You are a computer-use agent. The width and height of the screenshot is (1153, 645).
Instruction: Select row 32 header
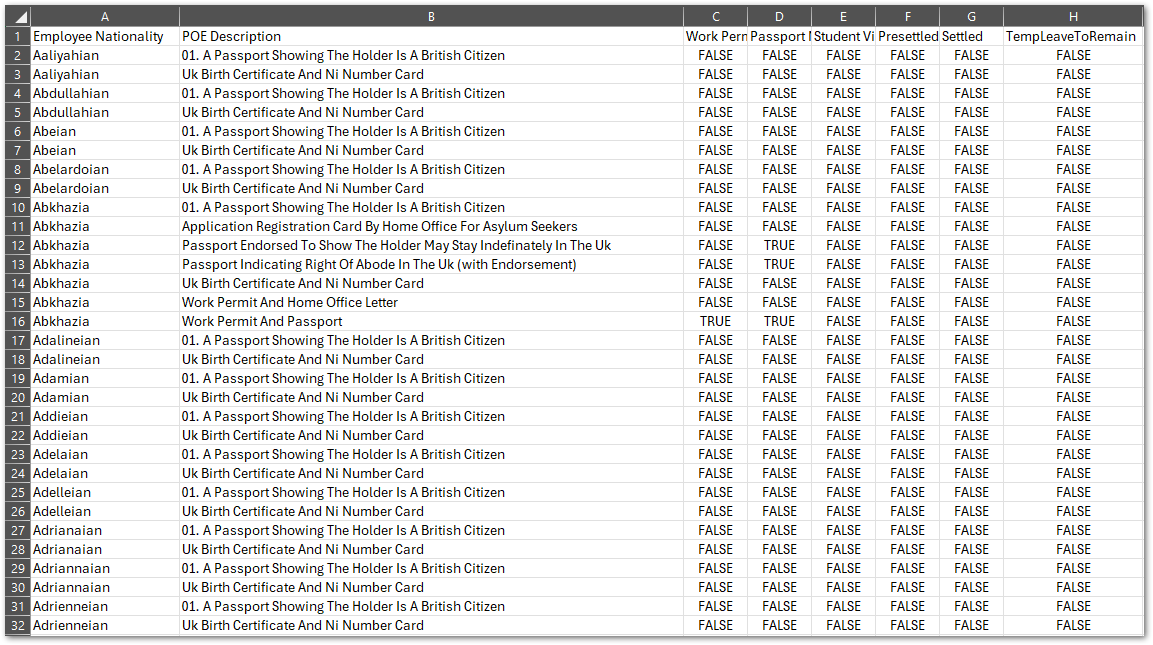[19, 626]
